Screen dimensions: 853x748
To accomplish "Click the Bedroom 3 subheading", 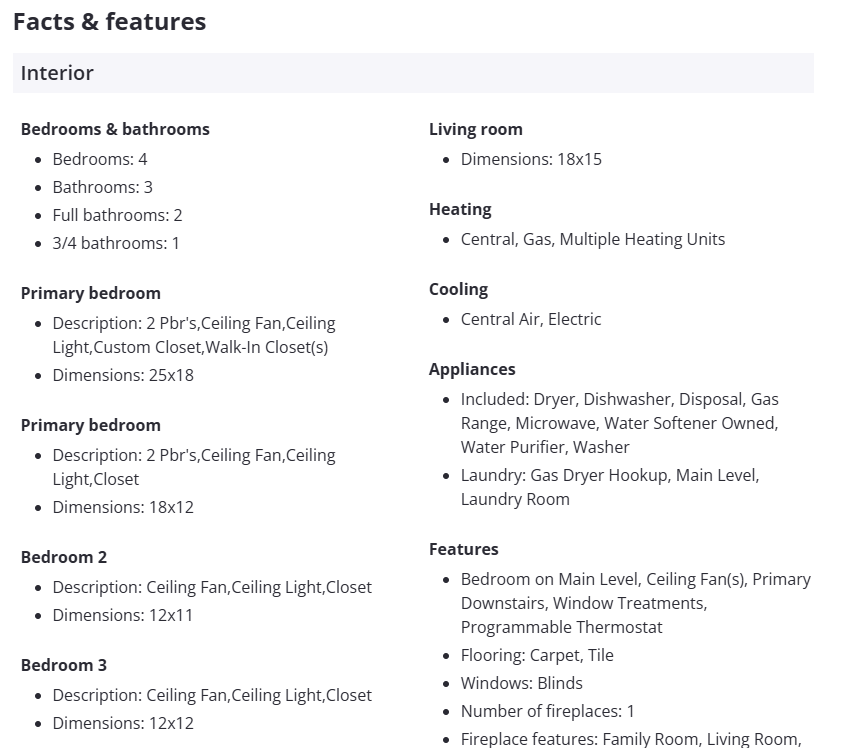I will coord(64,665).
